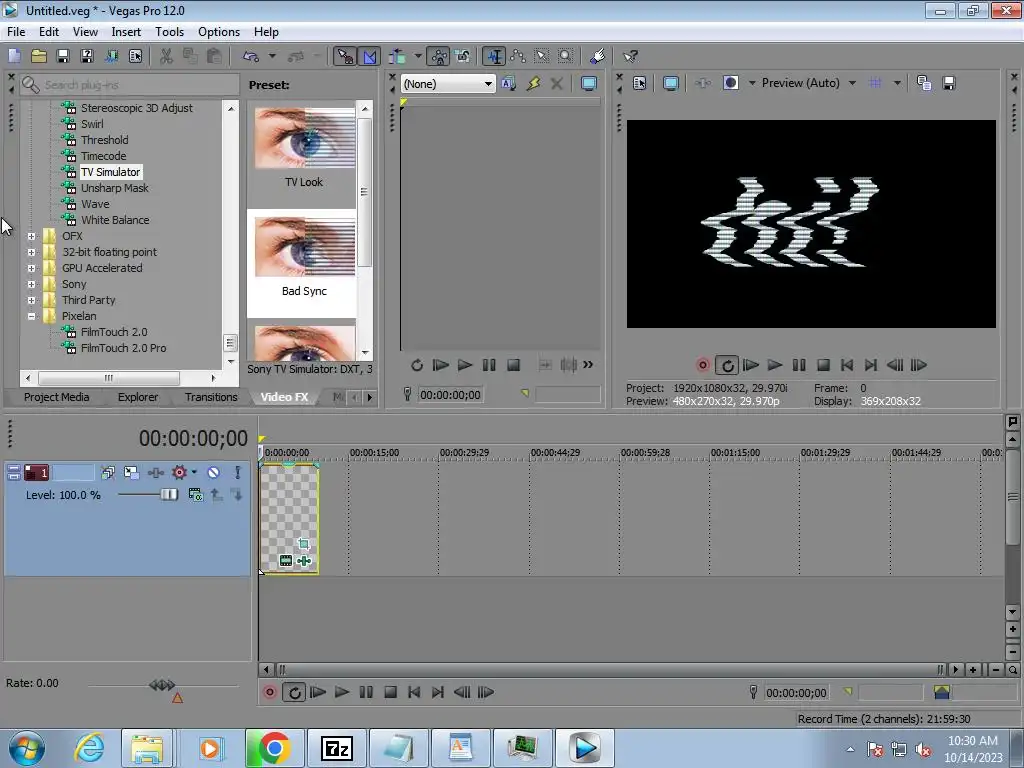Toggle Loop Playback under the preview
The width and height of the screenshot is (1024, 768).
pos(727,365)
